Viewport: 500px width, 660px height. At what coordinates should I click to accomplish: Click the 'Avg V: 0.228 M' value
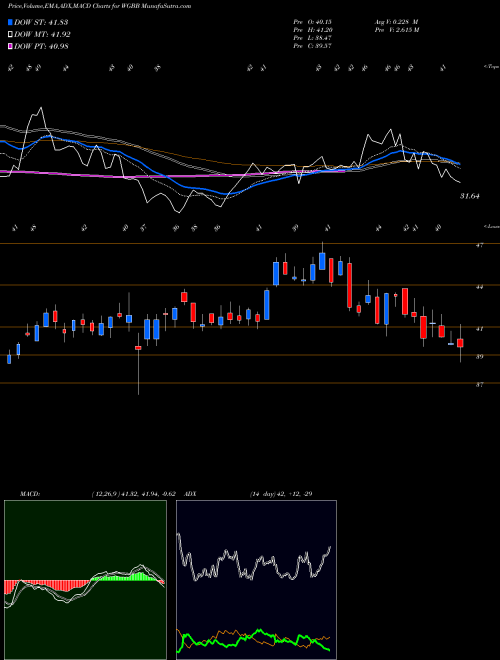tap(396, 22)
